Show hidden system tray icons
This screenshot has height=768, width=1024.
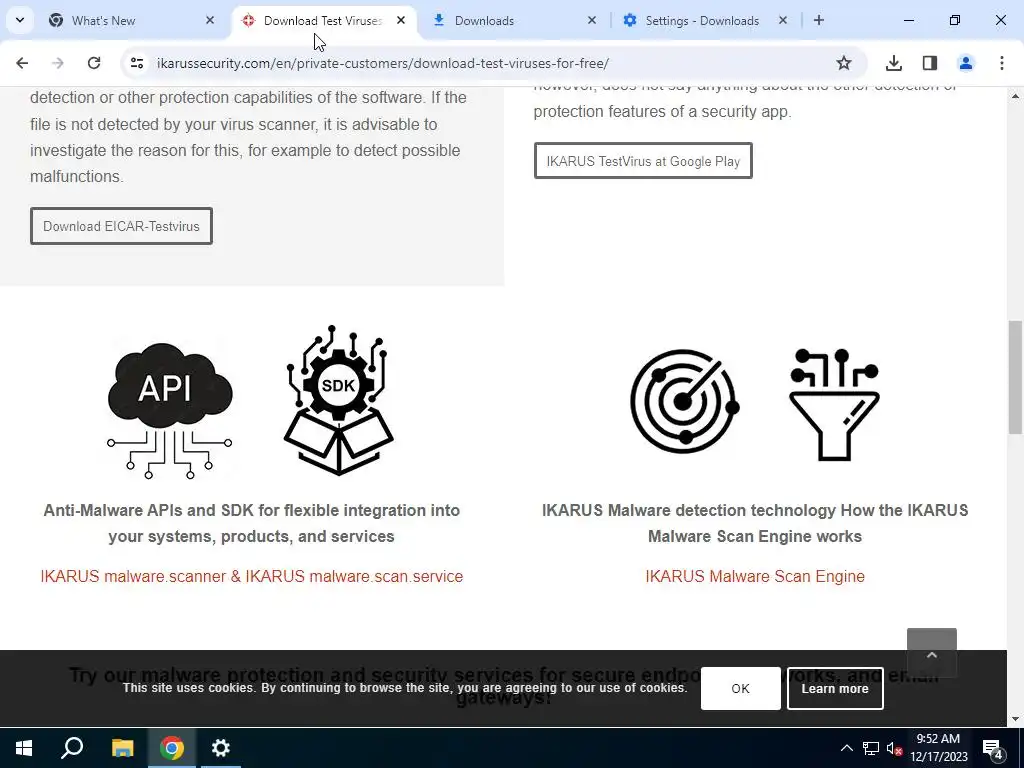[x=846, y=748]
